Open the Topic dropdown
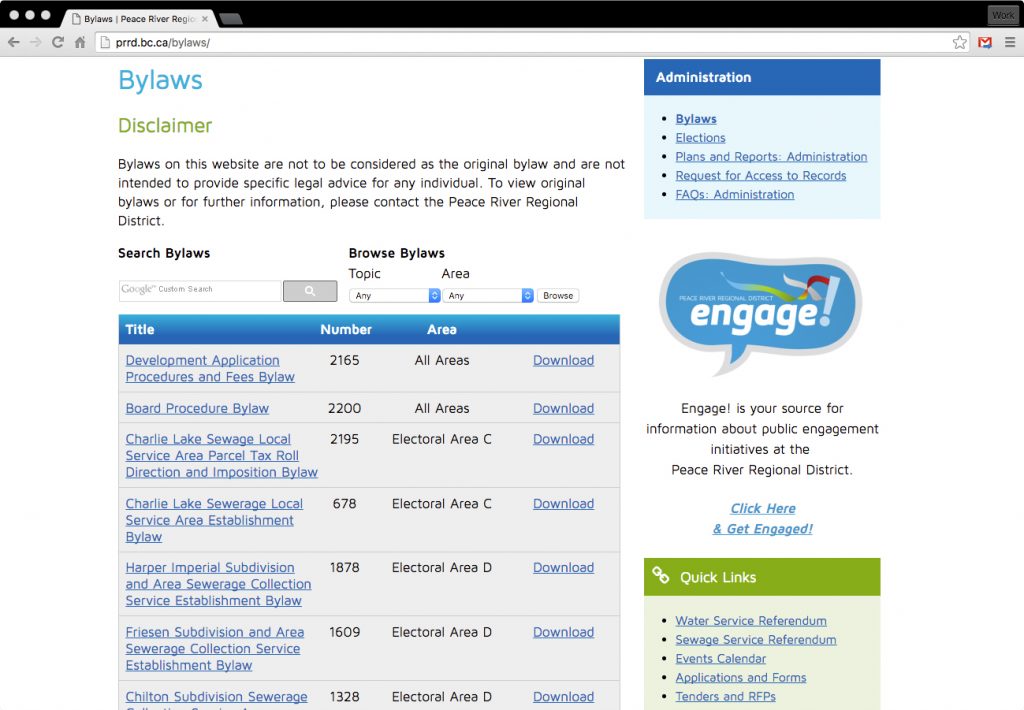The height and width of the screenshot is (710, 1024). pyautogui.click(x=394, y=295)
